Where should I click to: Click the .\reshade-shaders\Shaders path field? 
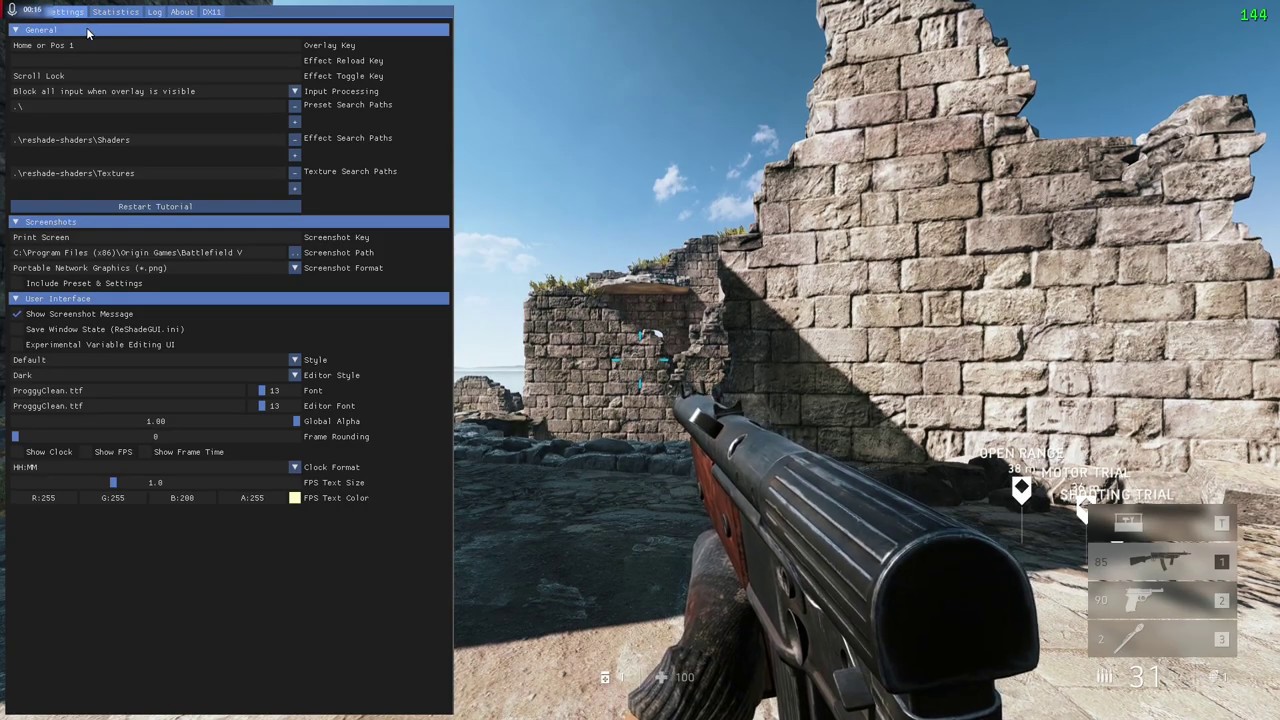tap(148, 140)
